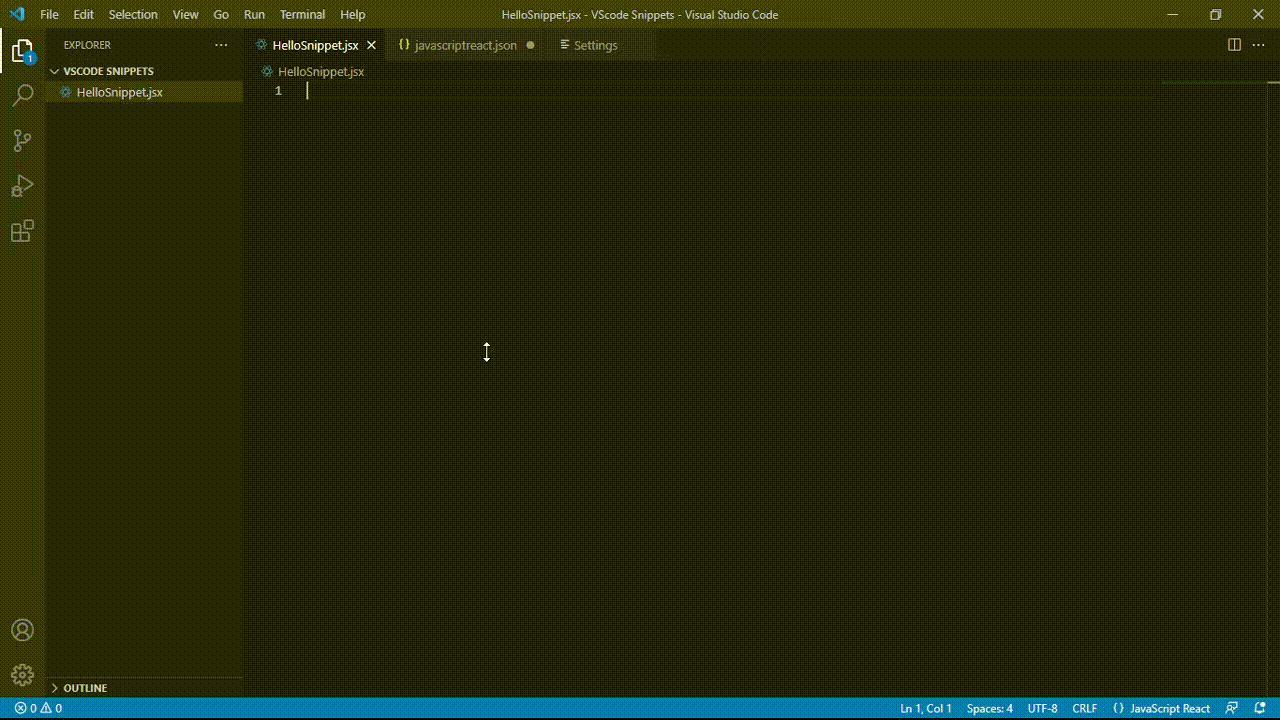Image resolution: width=1280 pixels, height=720 pixels.
Task: Collapse the VSCODE SNIPPETS folder section
Action: (144, 71)
